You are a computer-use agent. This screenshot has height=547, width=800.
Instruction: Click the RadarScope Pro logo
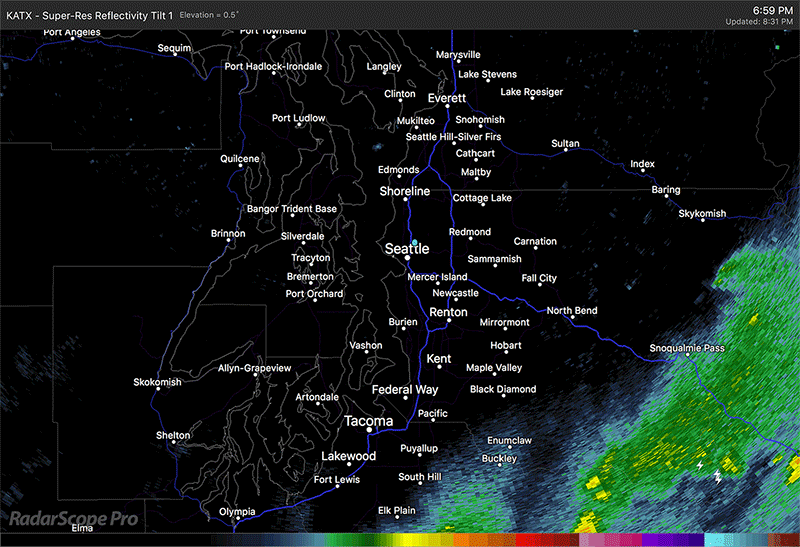click(x=74, y=519)
